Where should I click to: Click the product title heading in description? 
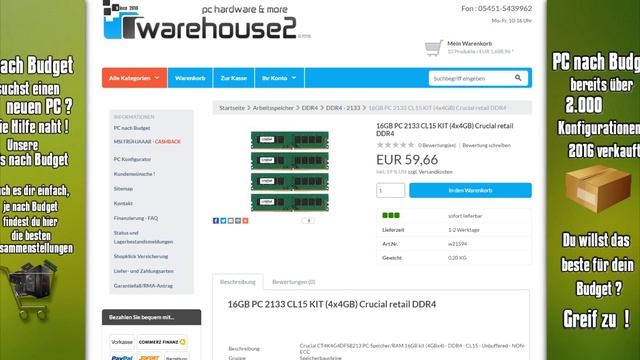tap(332, 304)
